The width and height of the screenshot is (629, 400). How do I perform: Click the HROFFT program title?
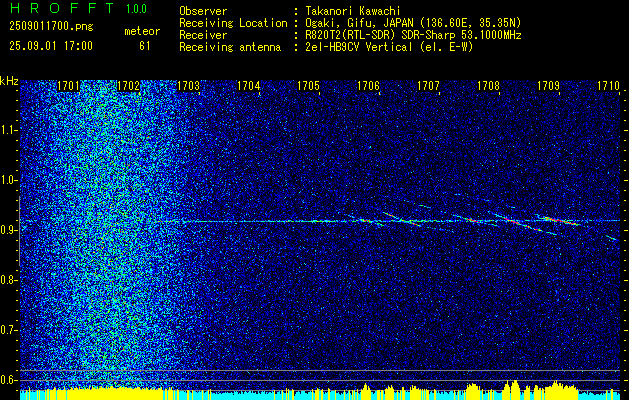coord(63,8)
